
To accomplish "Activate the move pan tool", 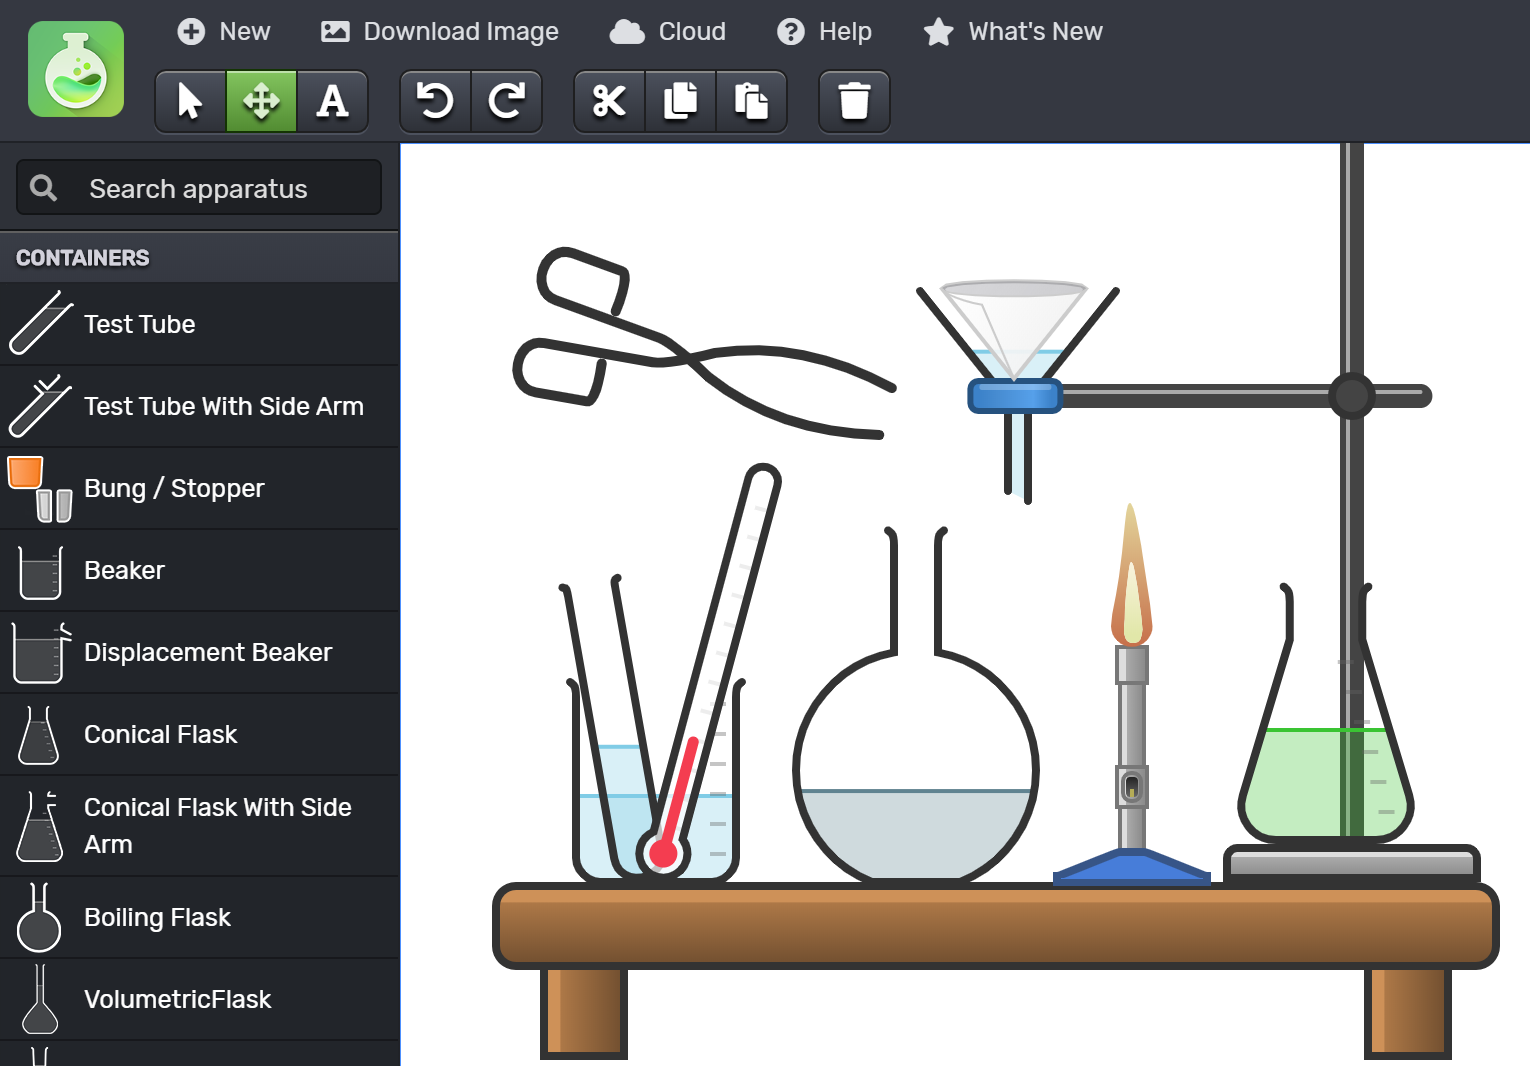I will pyautogui.click(x=261, y=101).
